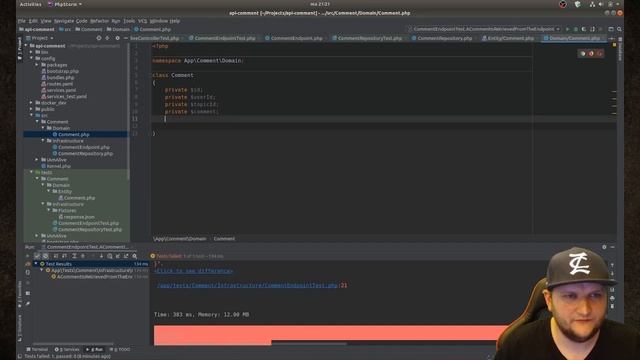The image size is (640, 360).
Task: Toggle show ignored tests
Action: (45, 256)
